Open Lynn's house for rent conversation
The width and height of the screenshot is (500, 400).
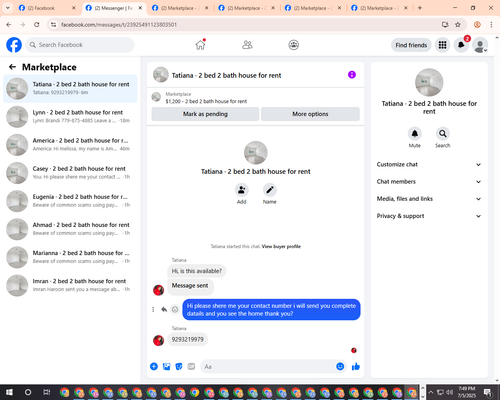[70, 116]
